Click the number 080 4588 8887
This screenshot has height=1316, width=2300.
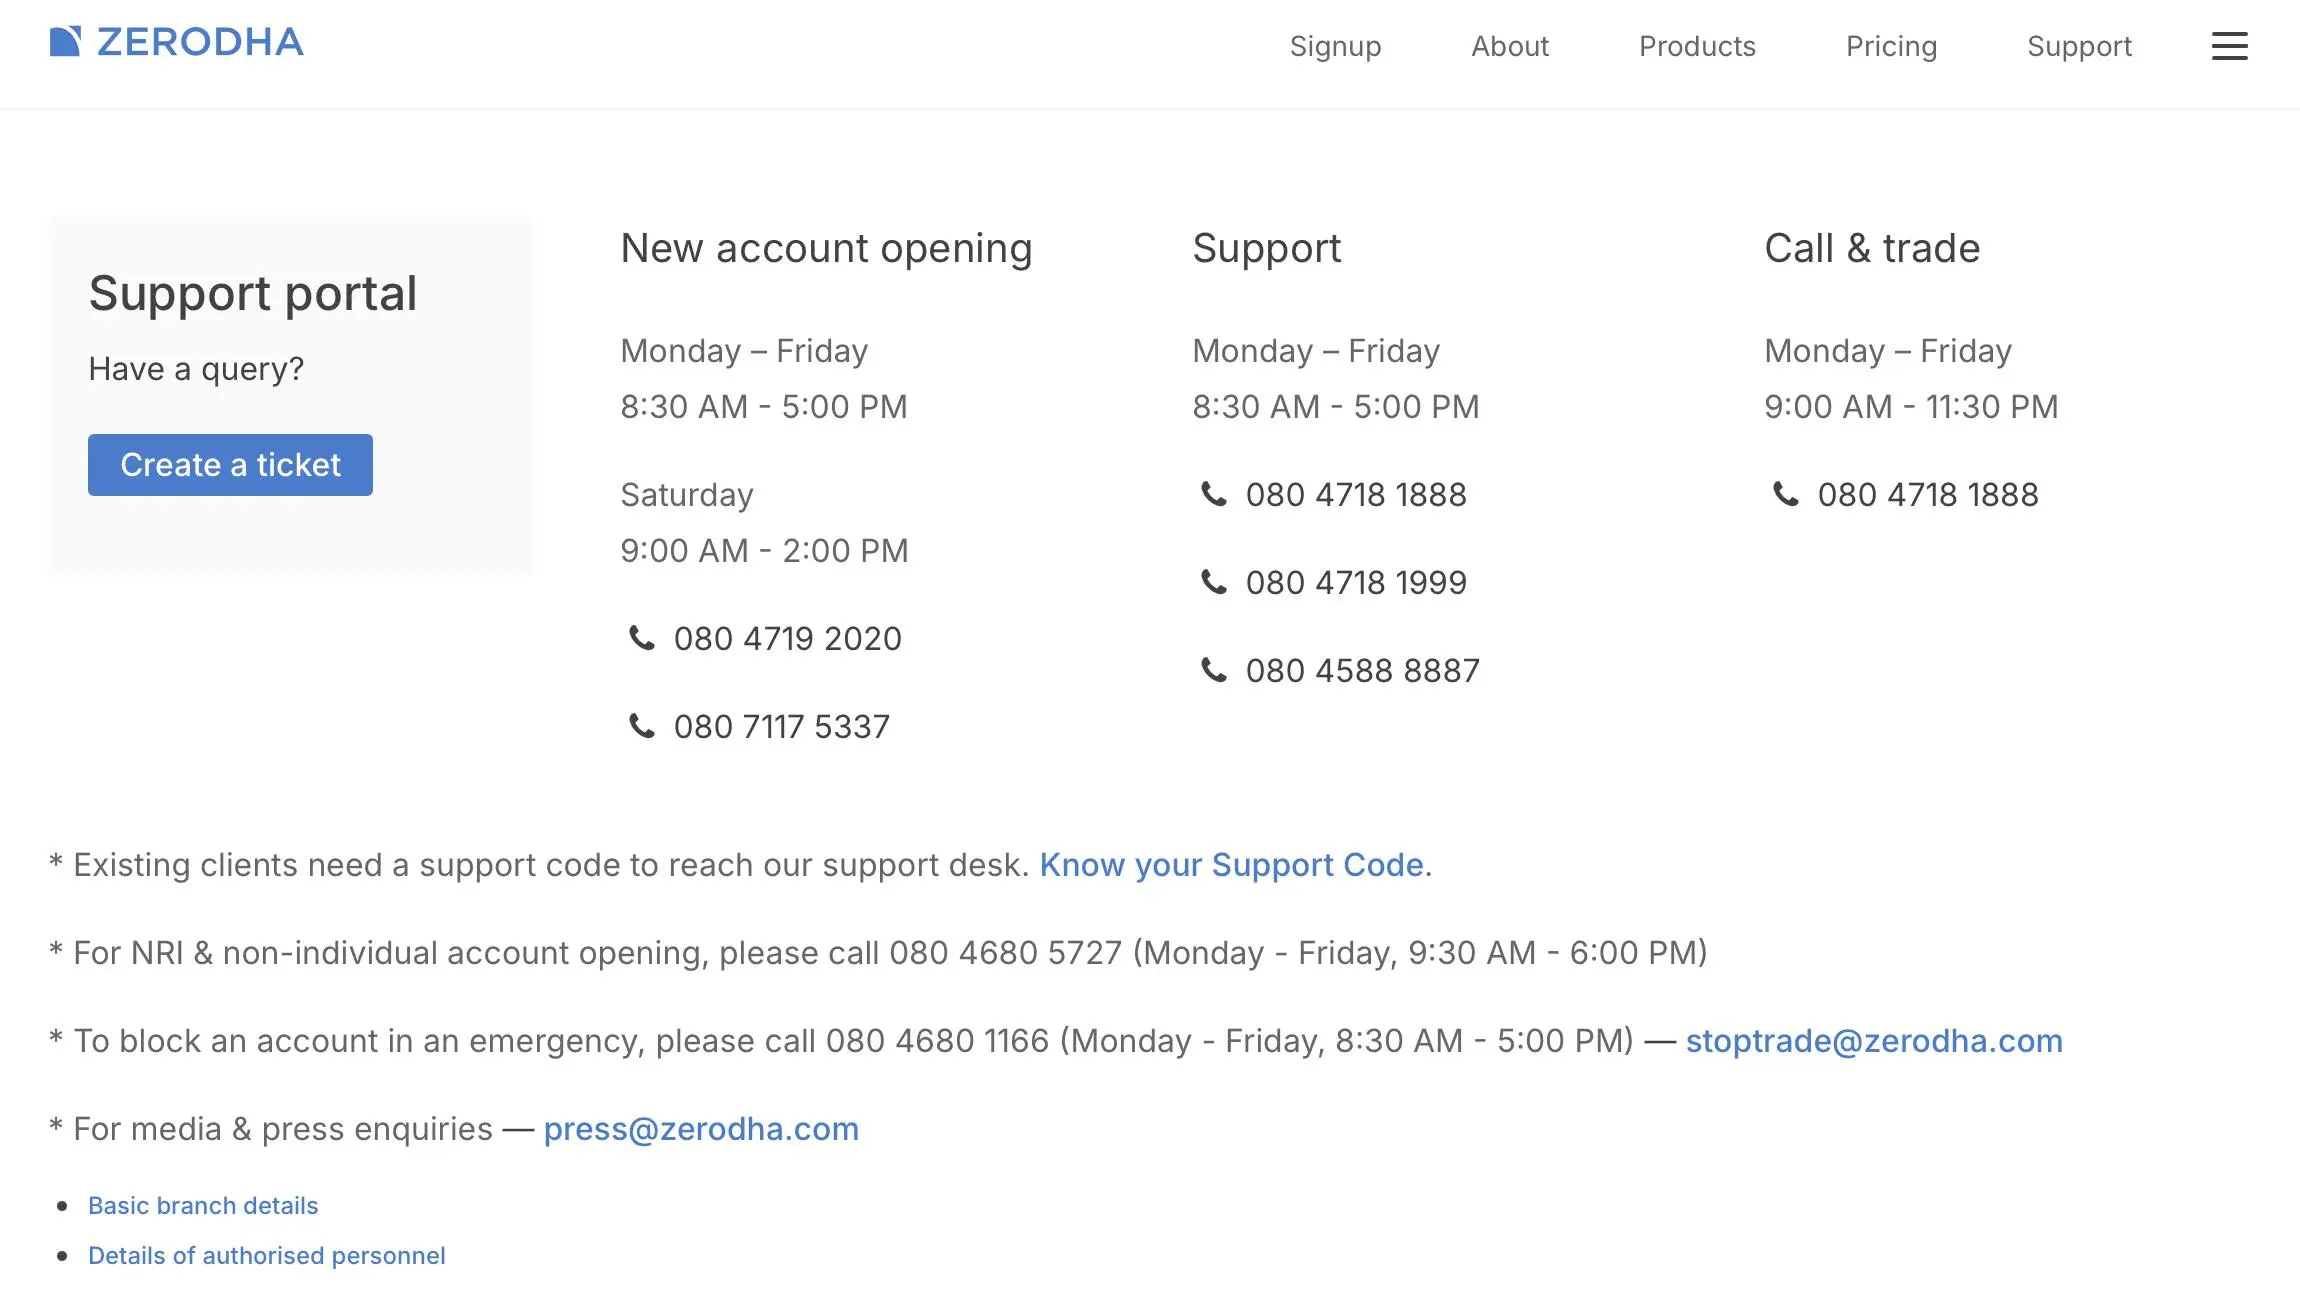[x=1363, y=670]
